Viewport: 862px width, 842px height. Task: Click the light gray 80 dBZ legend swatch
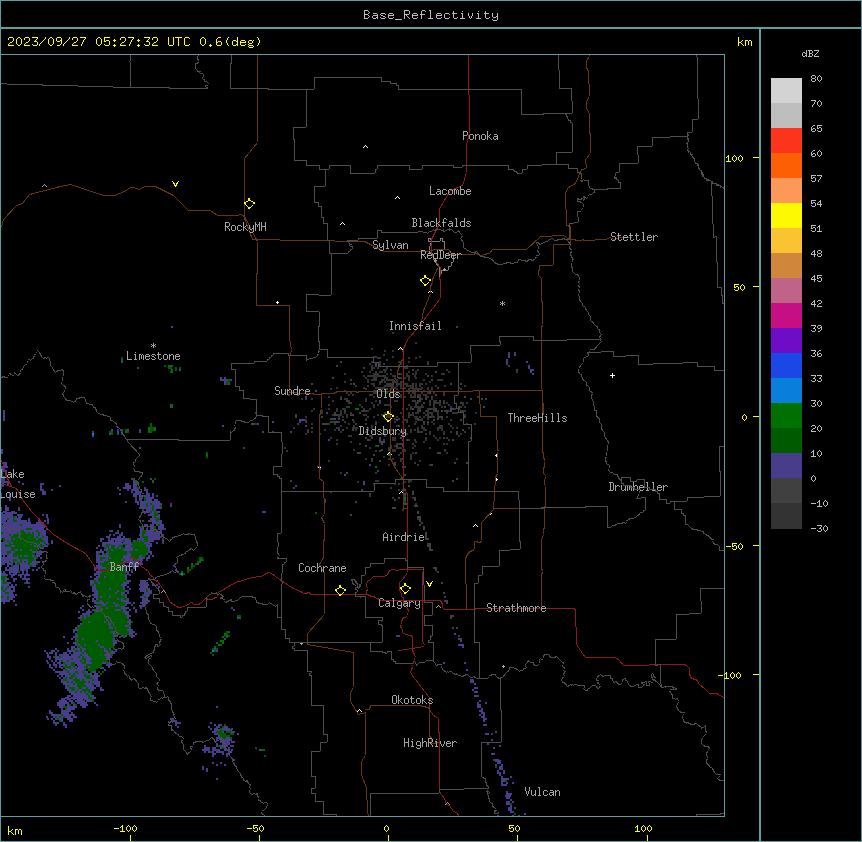tap(786, 91)
